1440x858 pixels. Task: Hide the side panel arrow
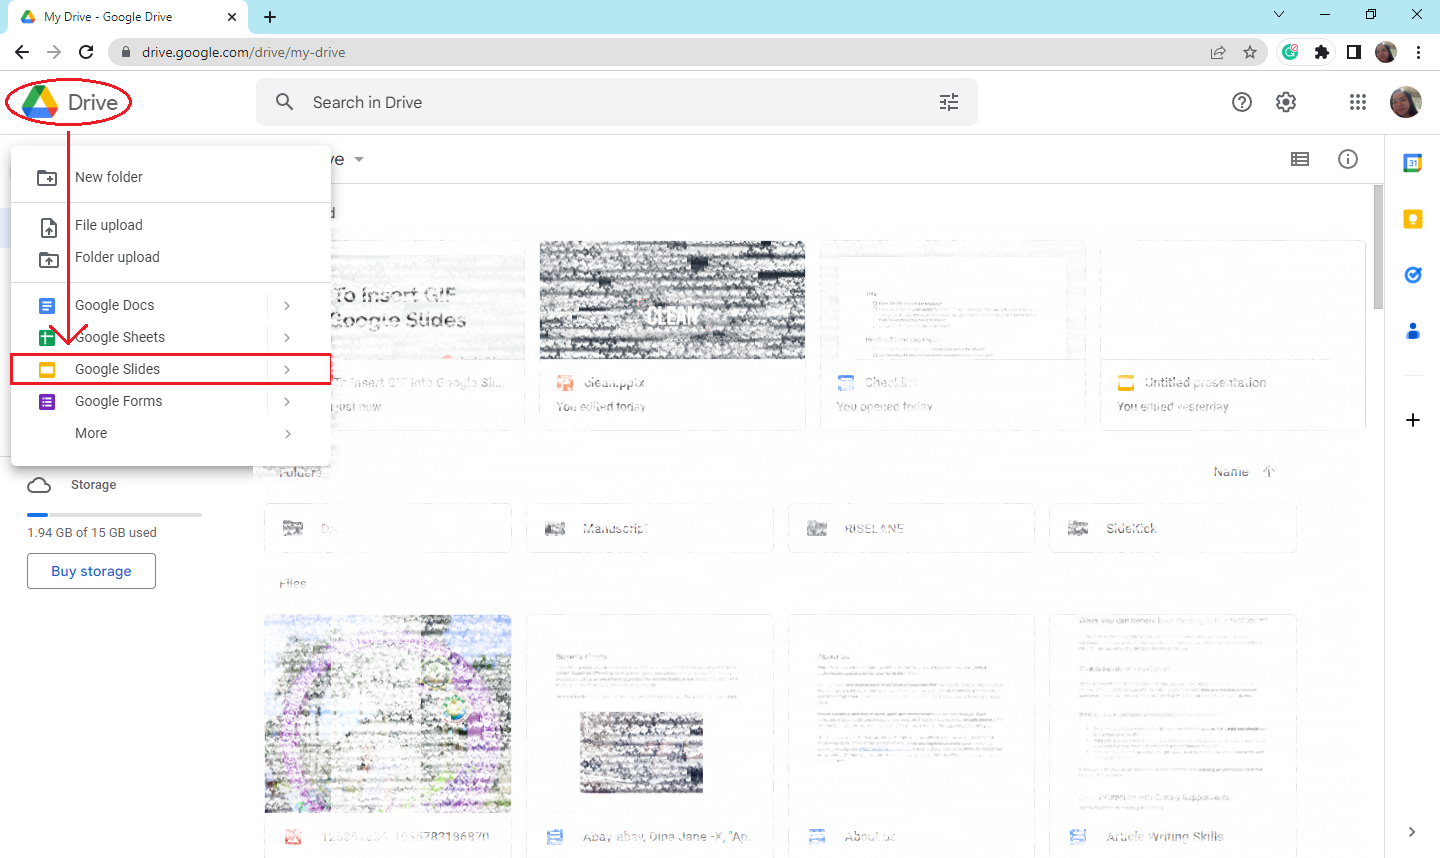(x=1412, y=832)
